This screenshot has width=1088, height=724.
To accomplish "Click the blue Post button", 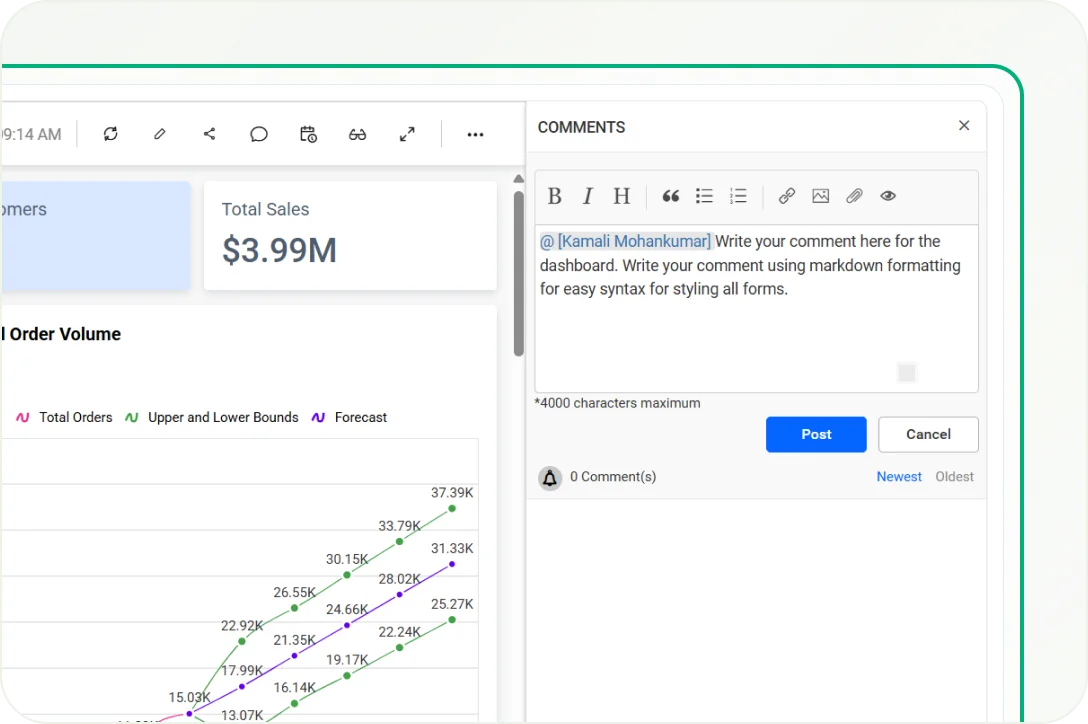I will (x=816, y=434).
